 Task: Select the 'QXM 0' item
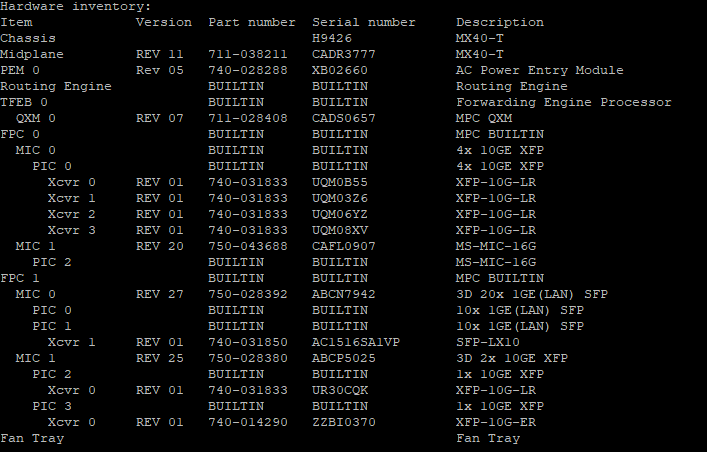click(36, 118)
